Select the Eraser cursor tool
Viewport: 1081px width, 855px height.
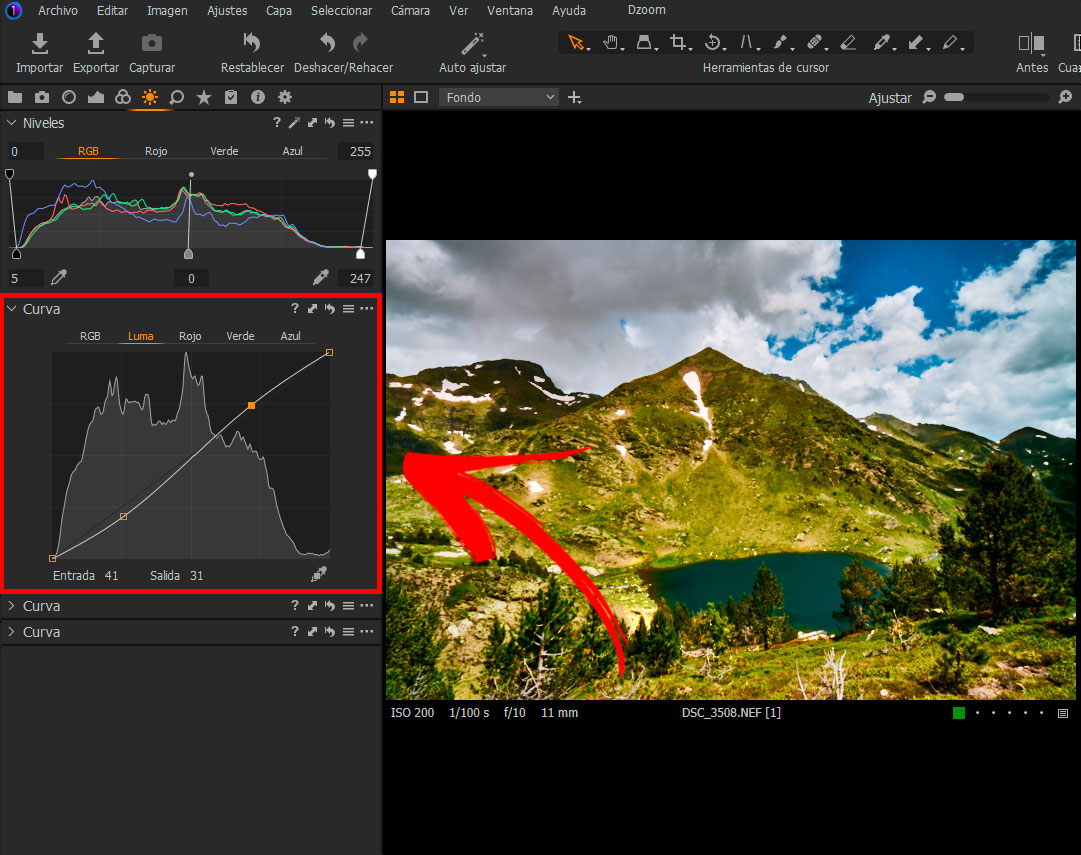(x=849, y=42)
